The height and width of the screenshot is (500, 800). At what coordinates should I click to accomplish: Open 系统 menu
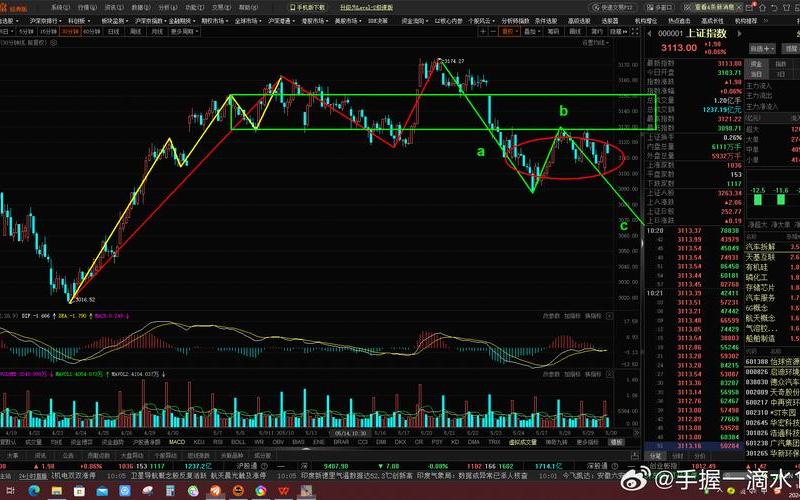coord(60,8)
